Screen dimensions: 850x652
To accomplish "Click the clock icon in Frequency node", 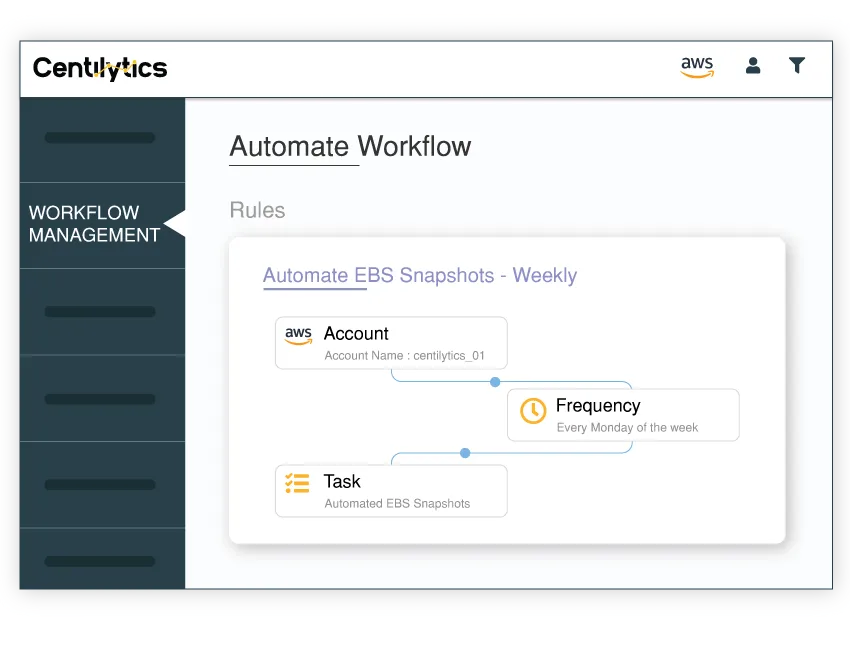I will [x=533, y=411].
